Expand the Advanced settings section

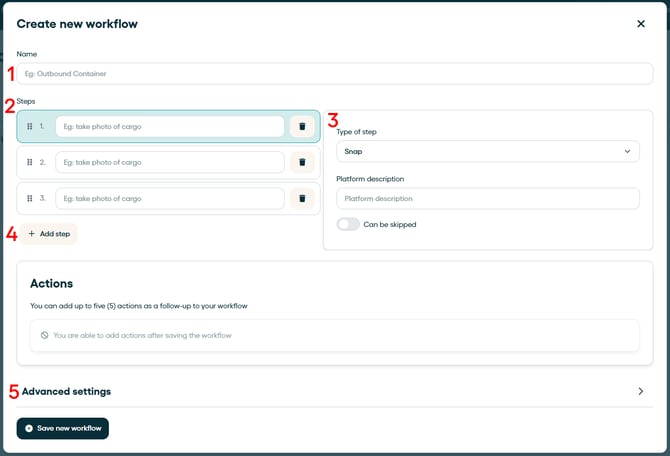[x=66, y=391]
